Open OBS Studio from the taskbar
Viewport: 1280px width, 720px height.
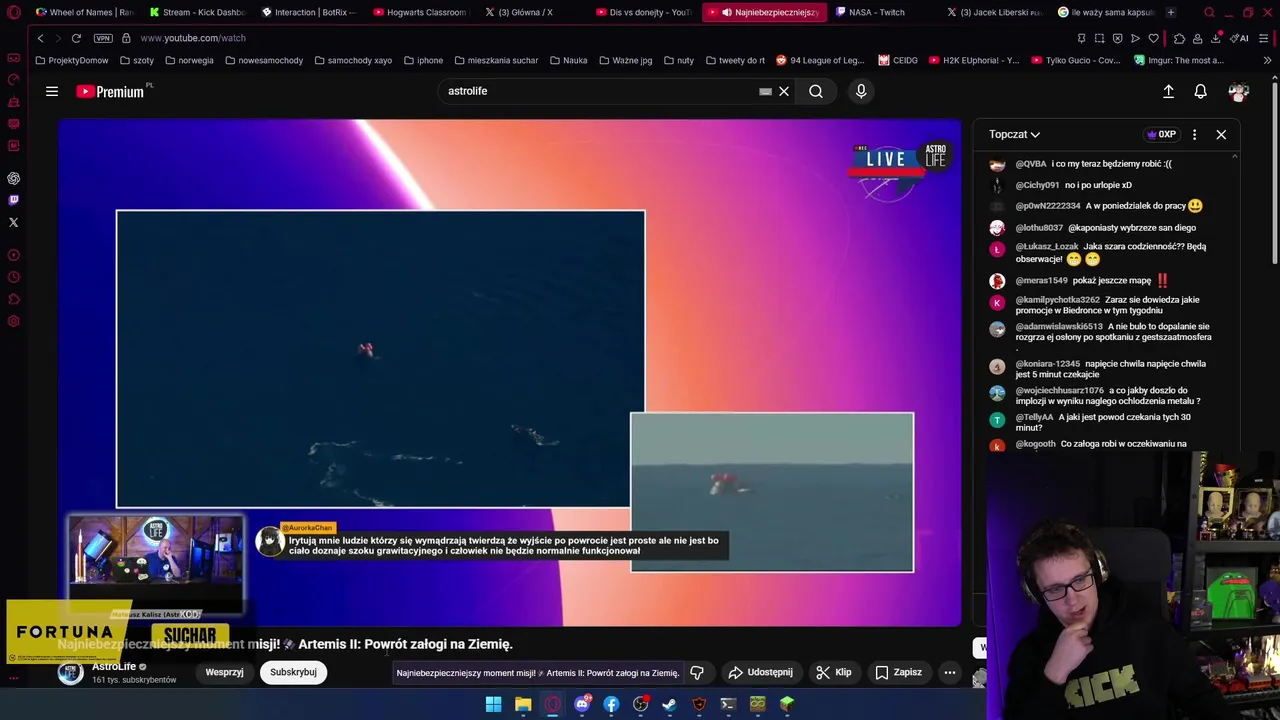pos(641,704)
